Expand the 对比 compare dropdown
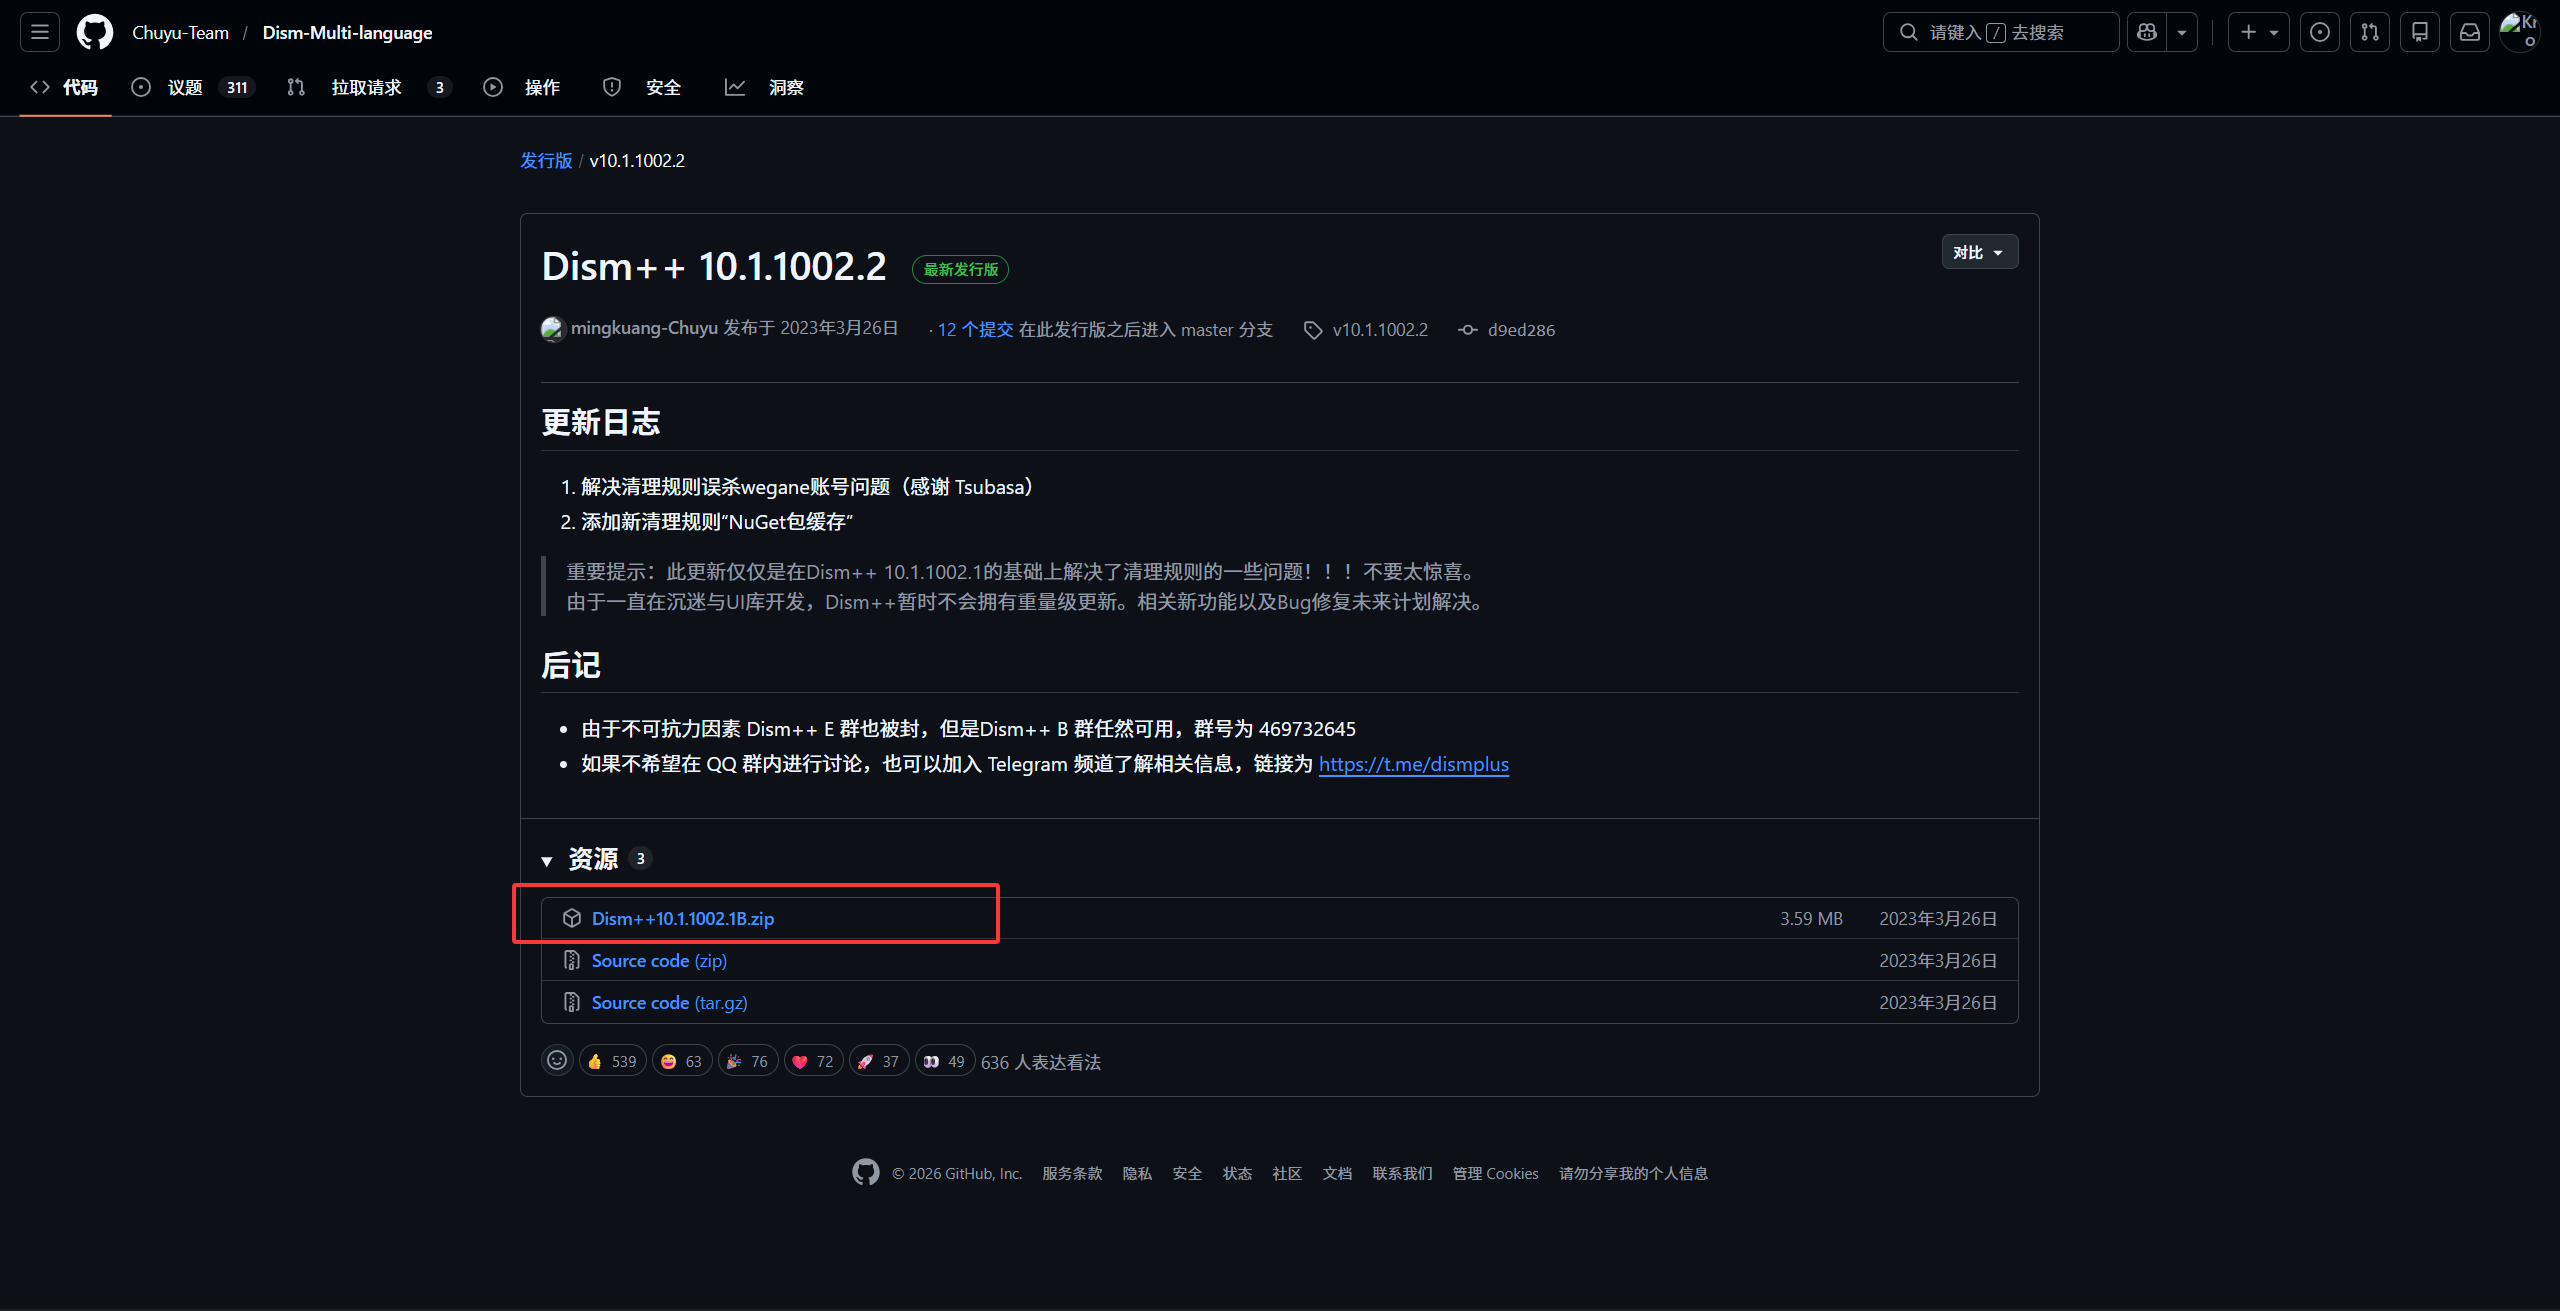The width and height of the screenshot is (2560, 1311). [1978, 252]
